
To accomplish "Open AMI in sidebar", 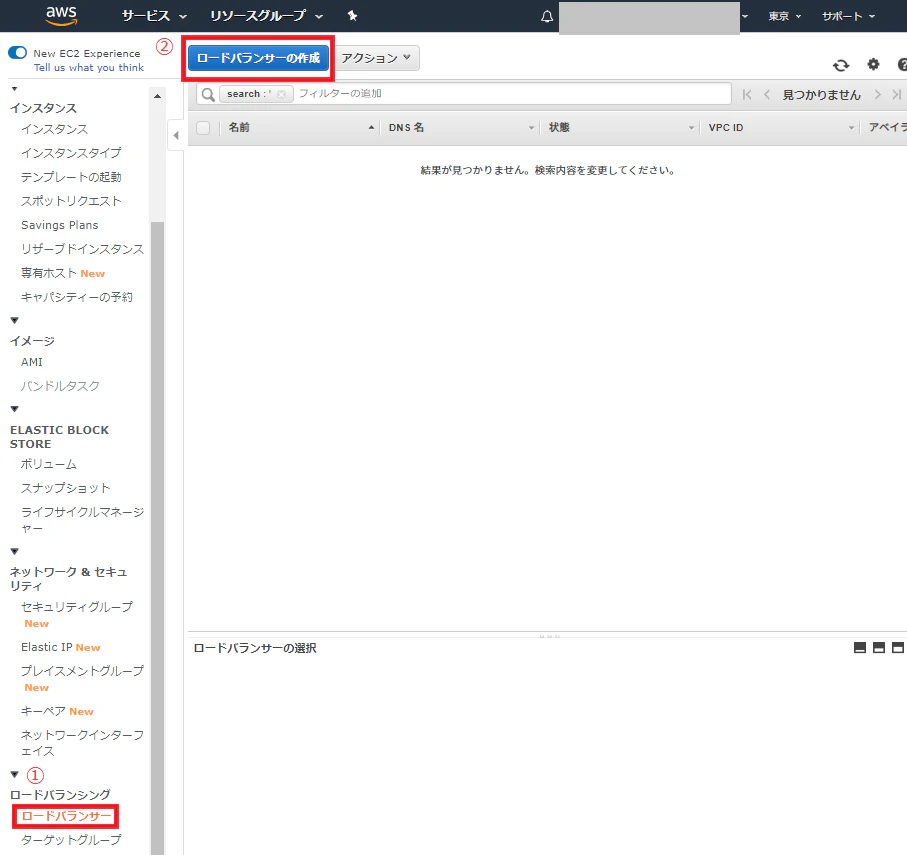I will click(x=32, y=362).
